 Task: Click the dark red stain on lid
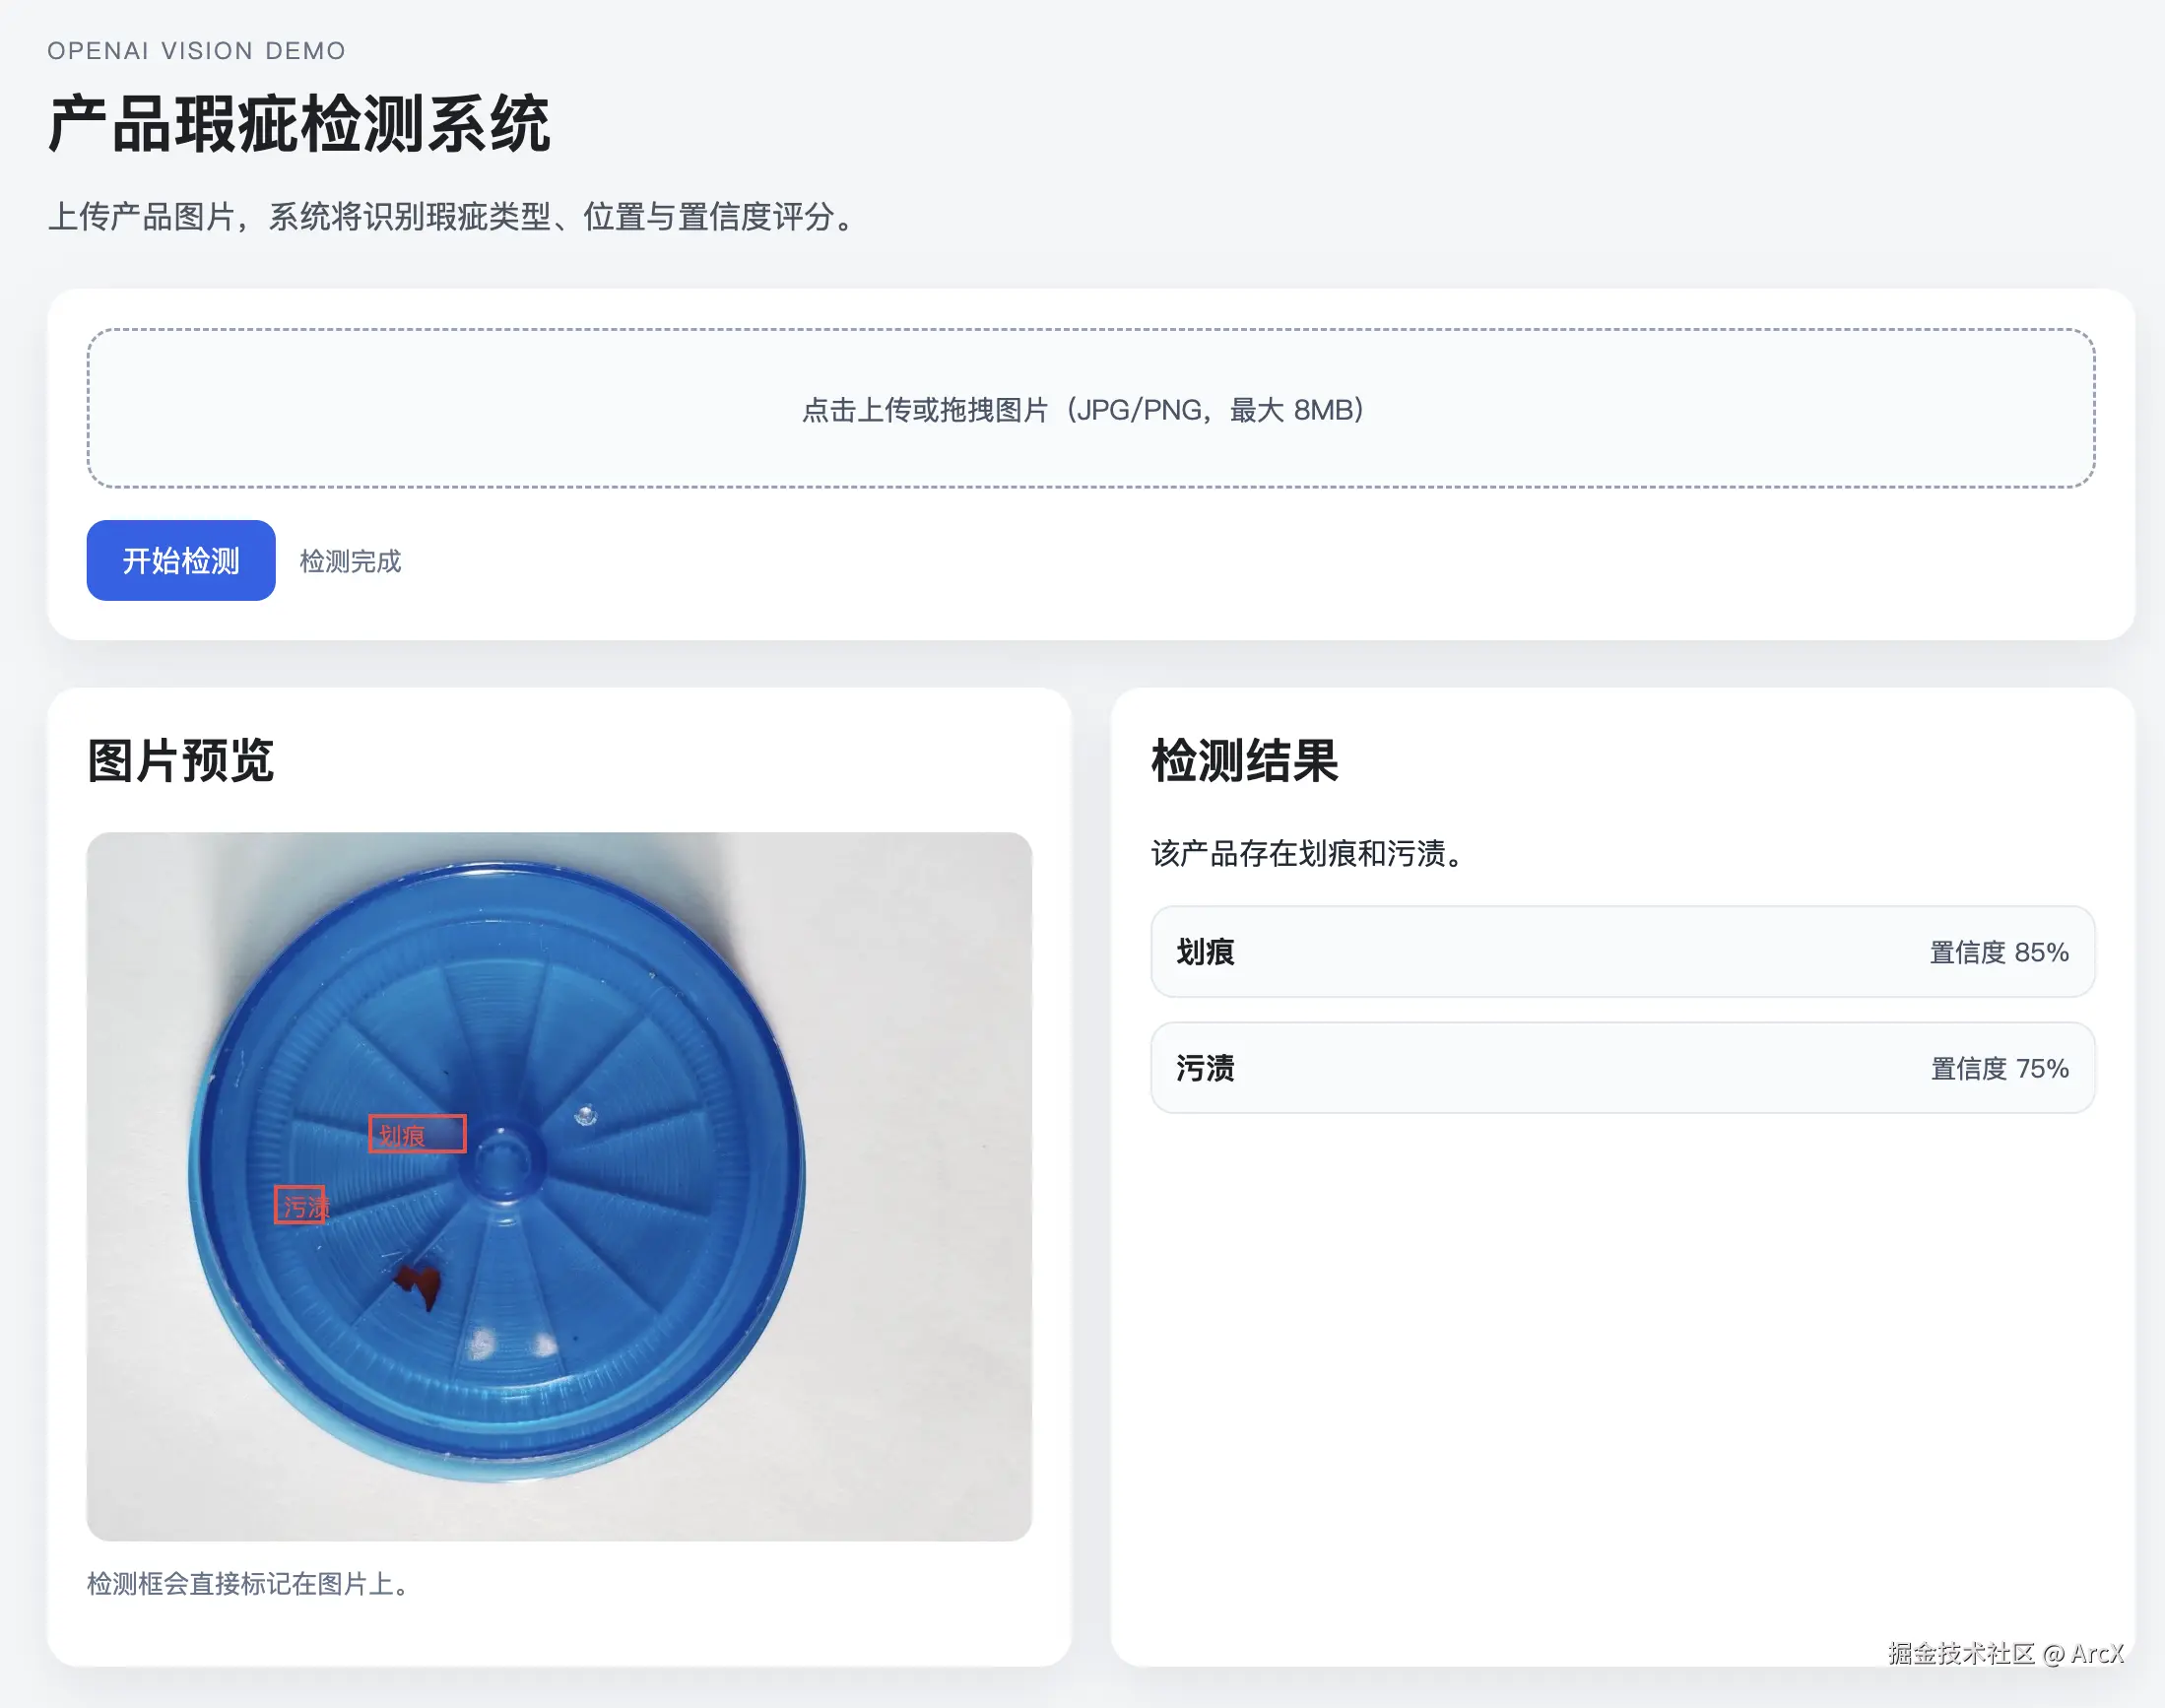tap(420, 1283)
